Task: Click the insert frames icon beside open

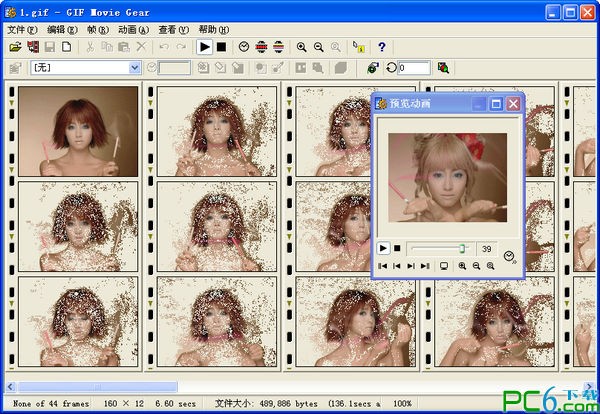Action: click(33, 47)
